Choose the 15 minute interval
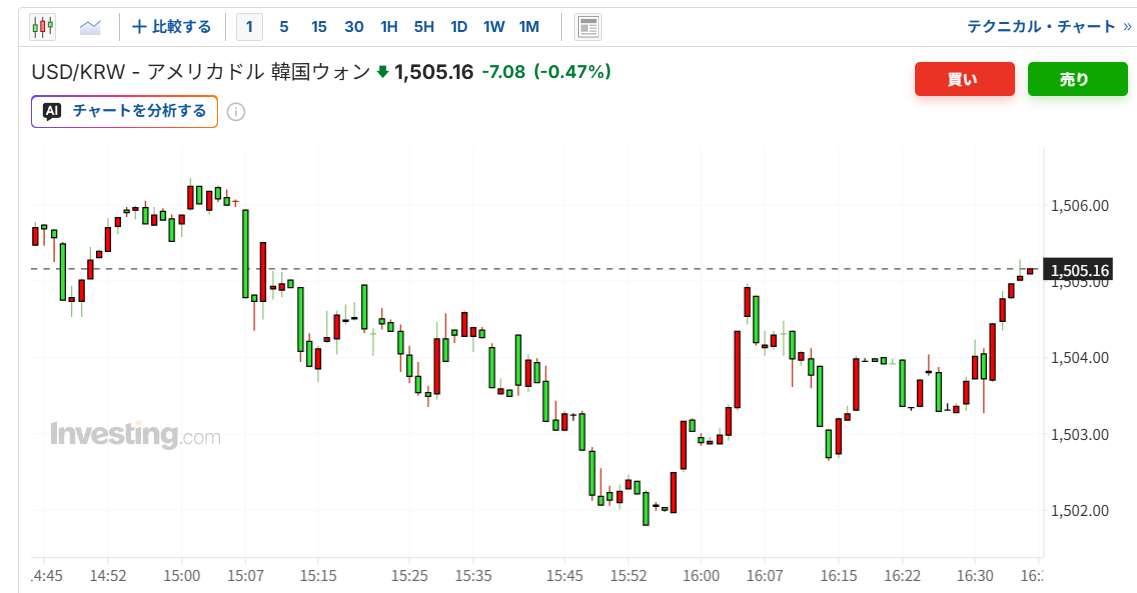The image size is (1137, 593). 319,27
